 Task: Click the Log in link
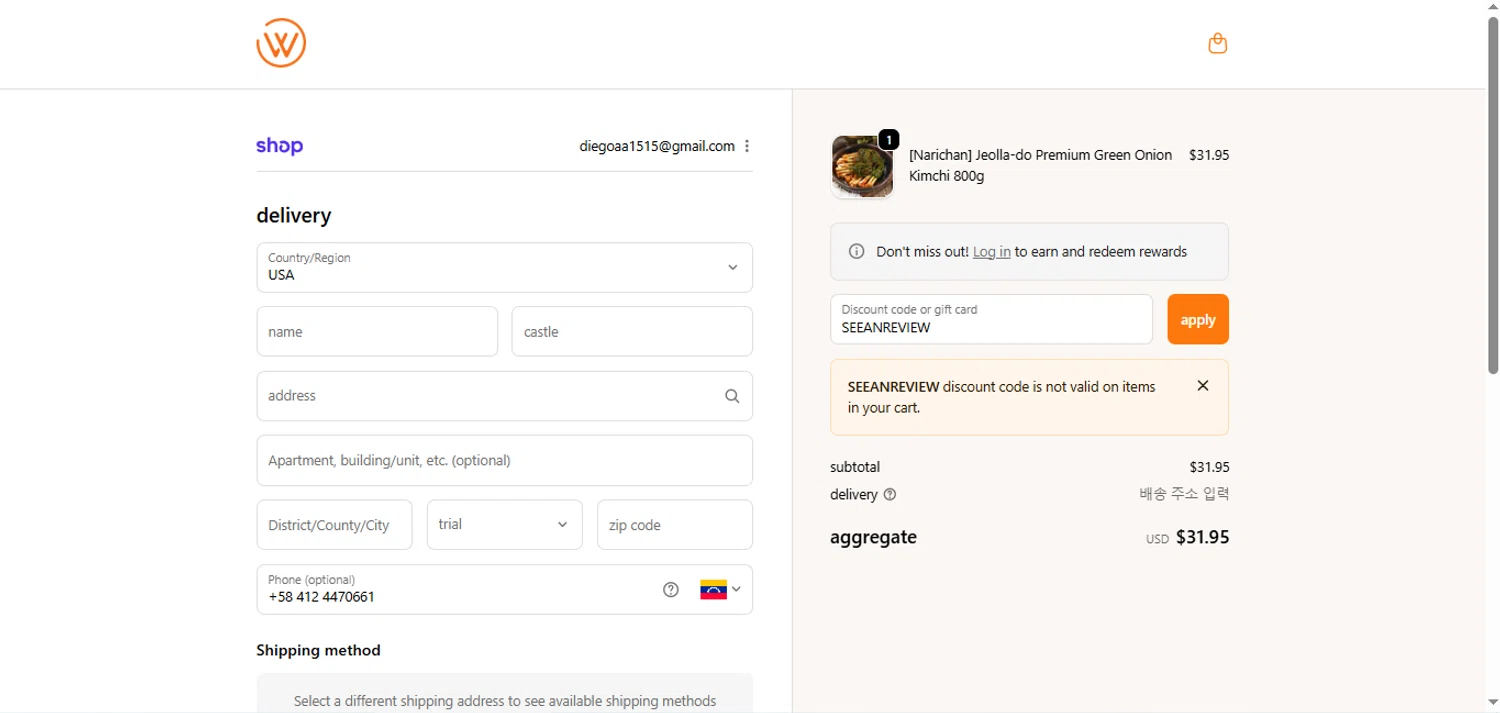[991, 251]
